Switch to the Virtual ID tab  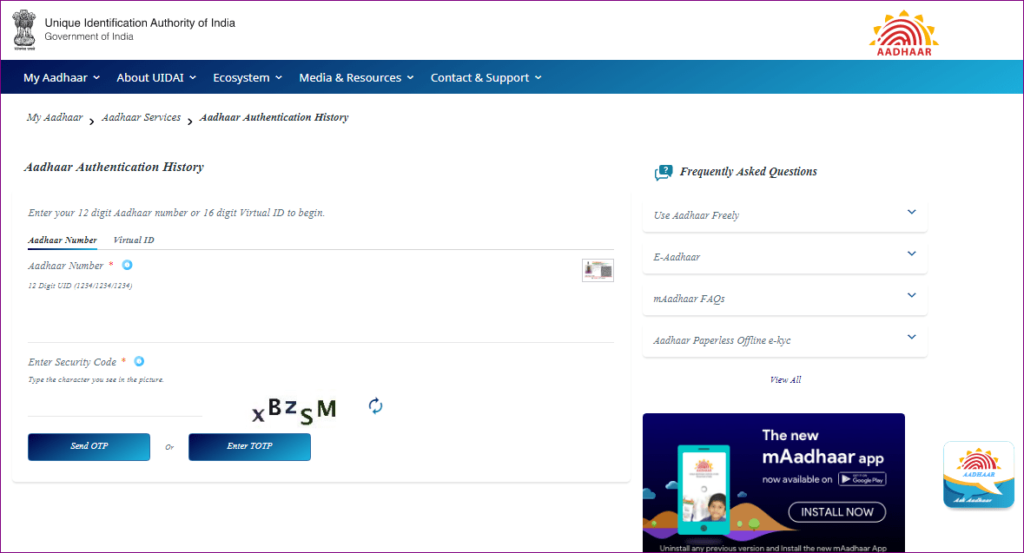[x=133, y=240]
